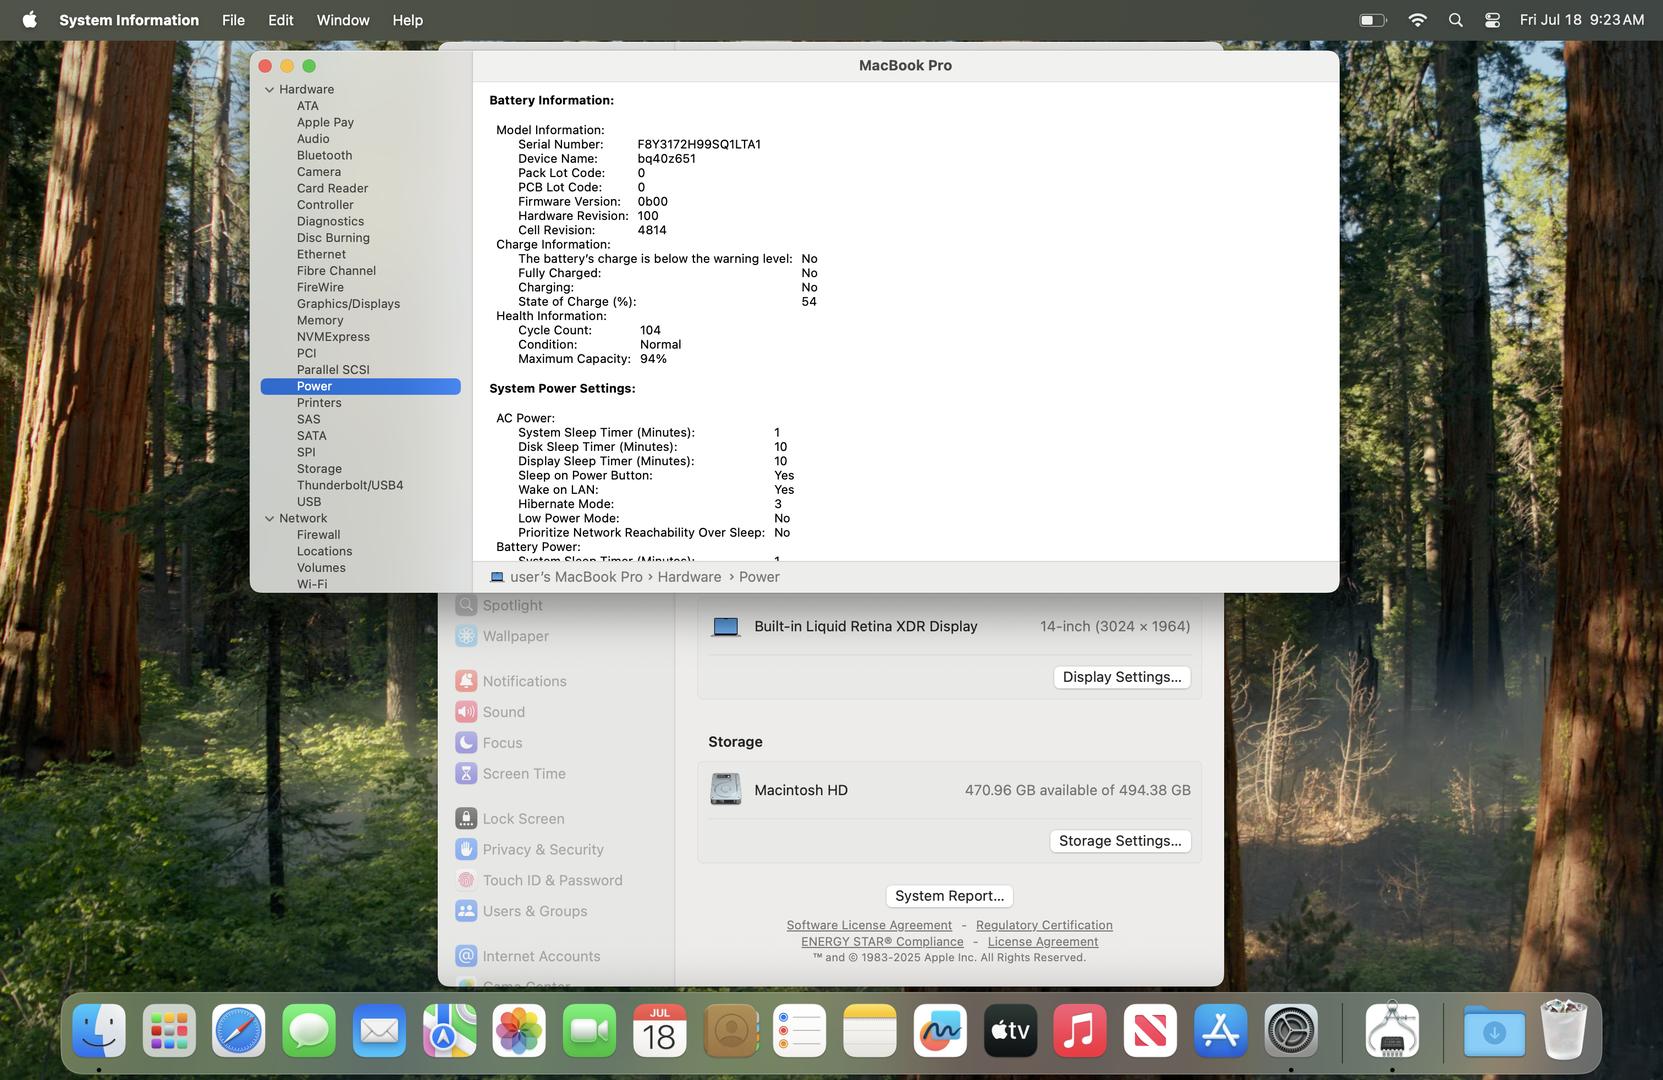The width and height of the screenshot is (1663, 1080).
Task: Click the Macintosh HD drive icon
Action: tap(726, 789)
